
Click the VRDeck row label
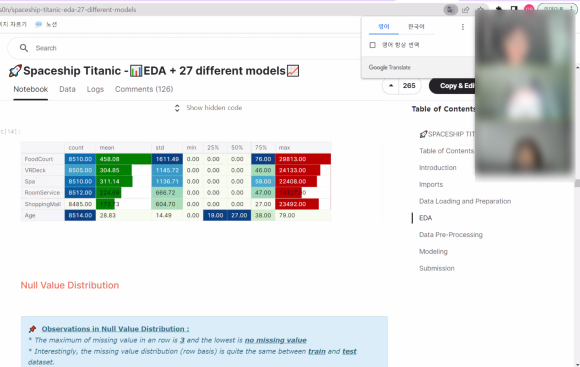point(35,170)
